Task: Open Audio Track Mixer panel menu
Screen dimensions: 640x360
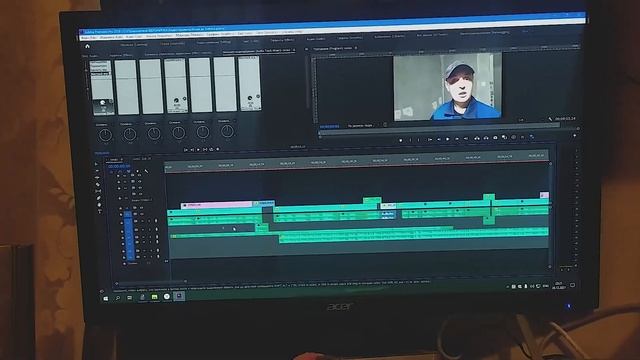Action: coord(294,51)
